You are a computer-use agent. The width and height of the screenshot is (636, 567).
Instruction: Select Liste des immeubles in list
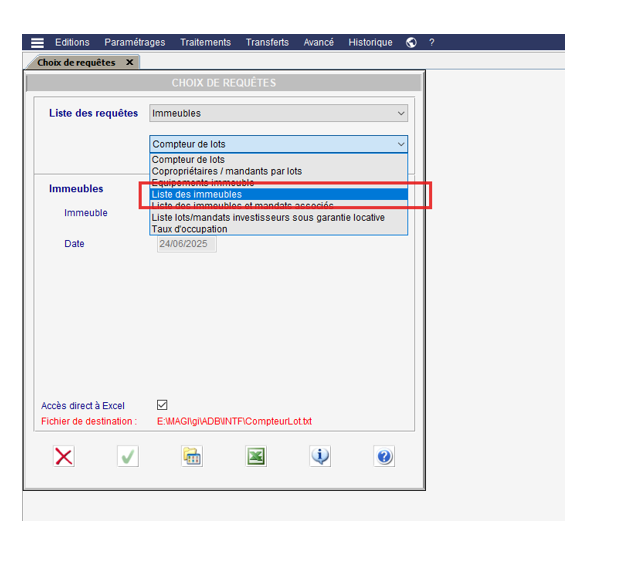click(x=197, y=194)
